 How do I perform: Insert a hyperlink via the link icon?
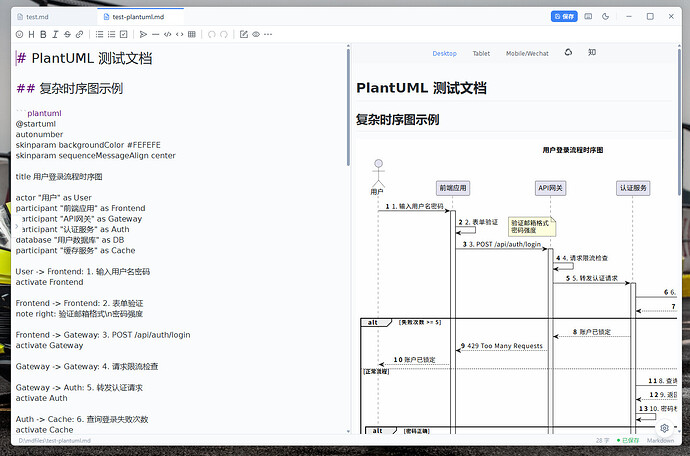point(80,34)
